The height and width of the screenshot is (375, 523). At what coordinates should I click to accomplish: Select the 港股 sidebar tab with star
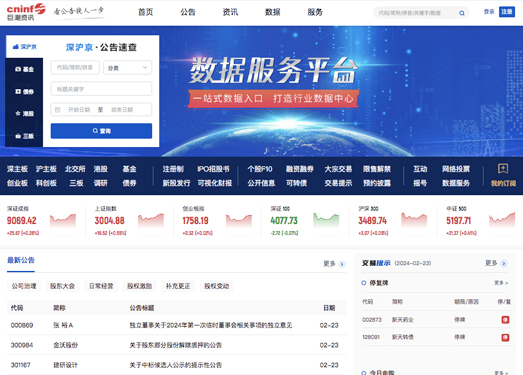tap(24, 113)
